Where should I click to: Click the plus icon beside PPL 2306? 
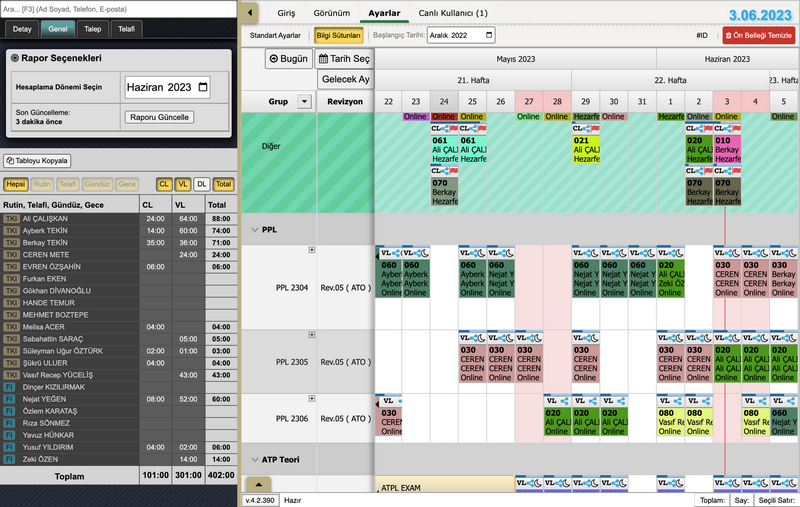tap(311, 398)
